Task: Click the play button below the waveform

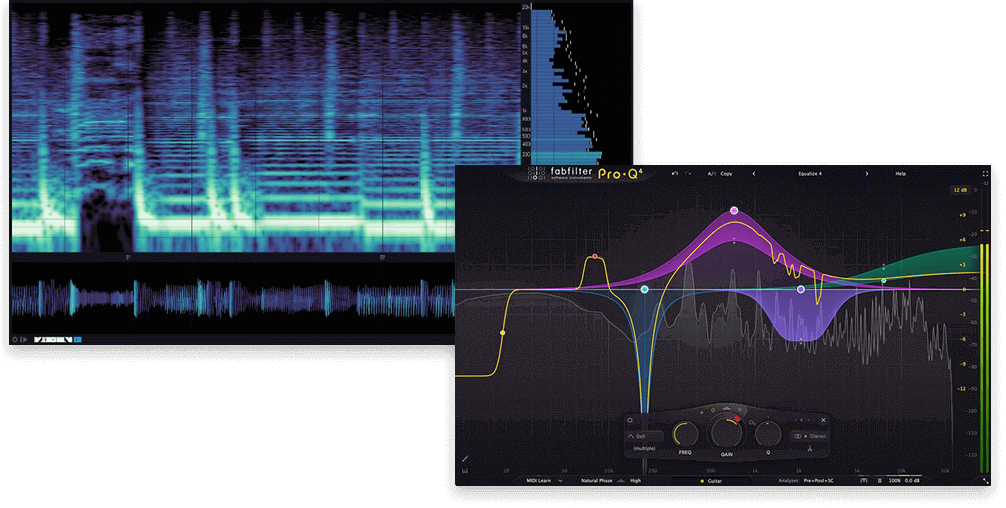Action: point(22,339)
